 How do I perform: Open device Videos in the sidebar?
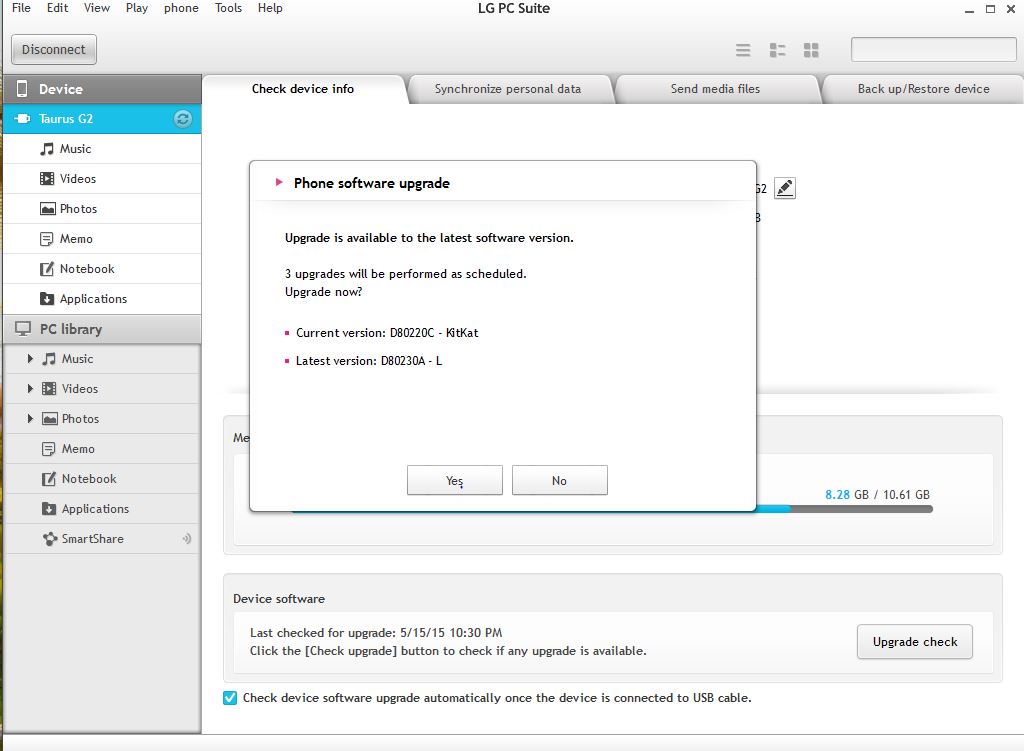[103, 179]
